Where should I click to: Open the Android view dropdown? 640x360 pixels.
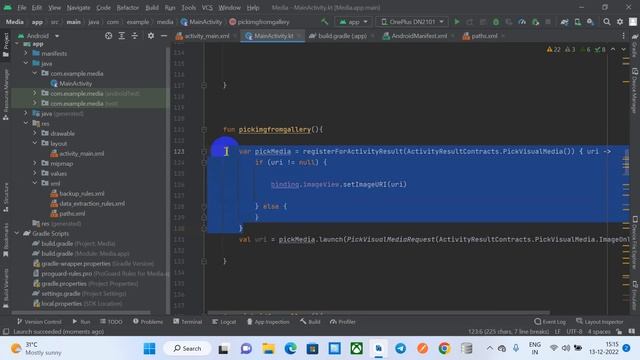(39, 36)
